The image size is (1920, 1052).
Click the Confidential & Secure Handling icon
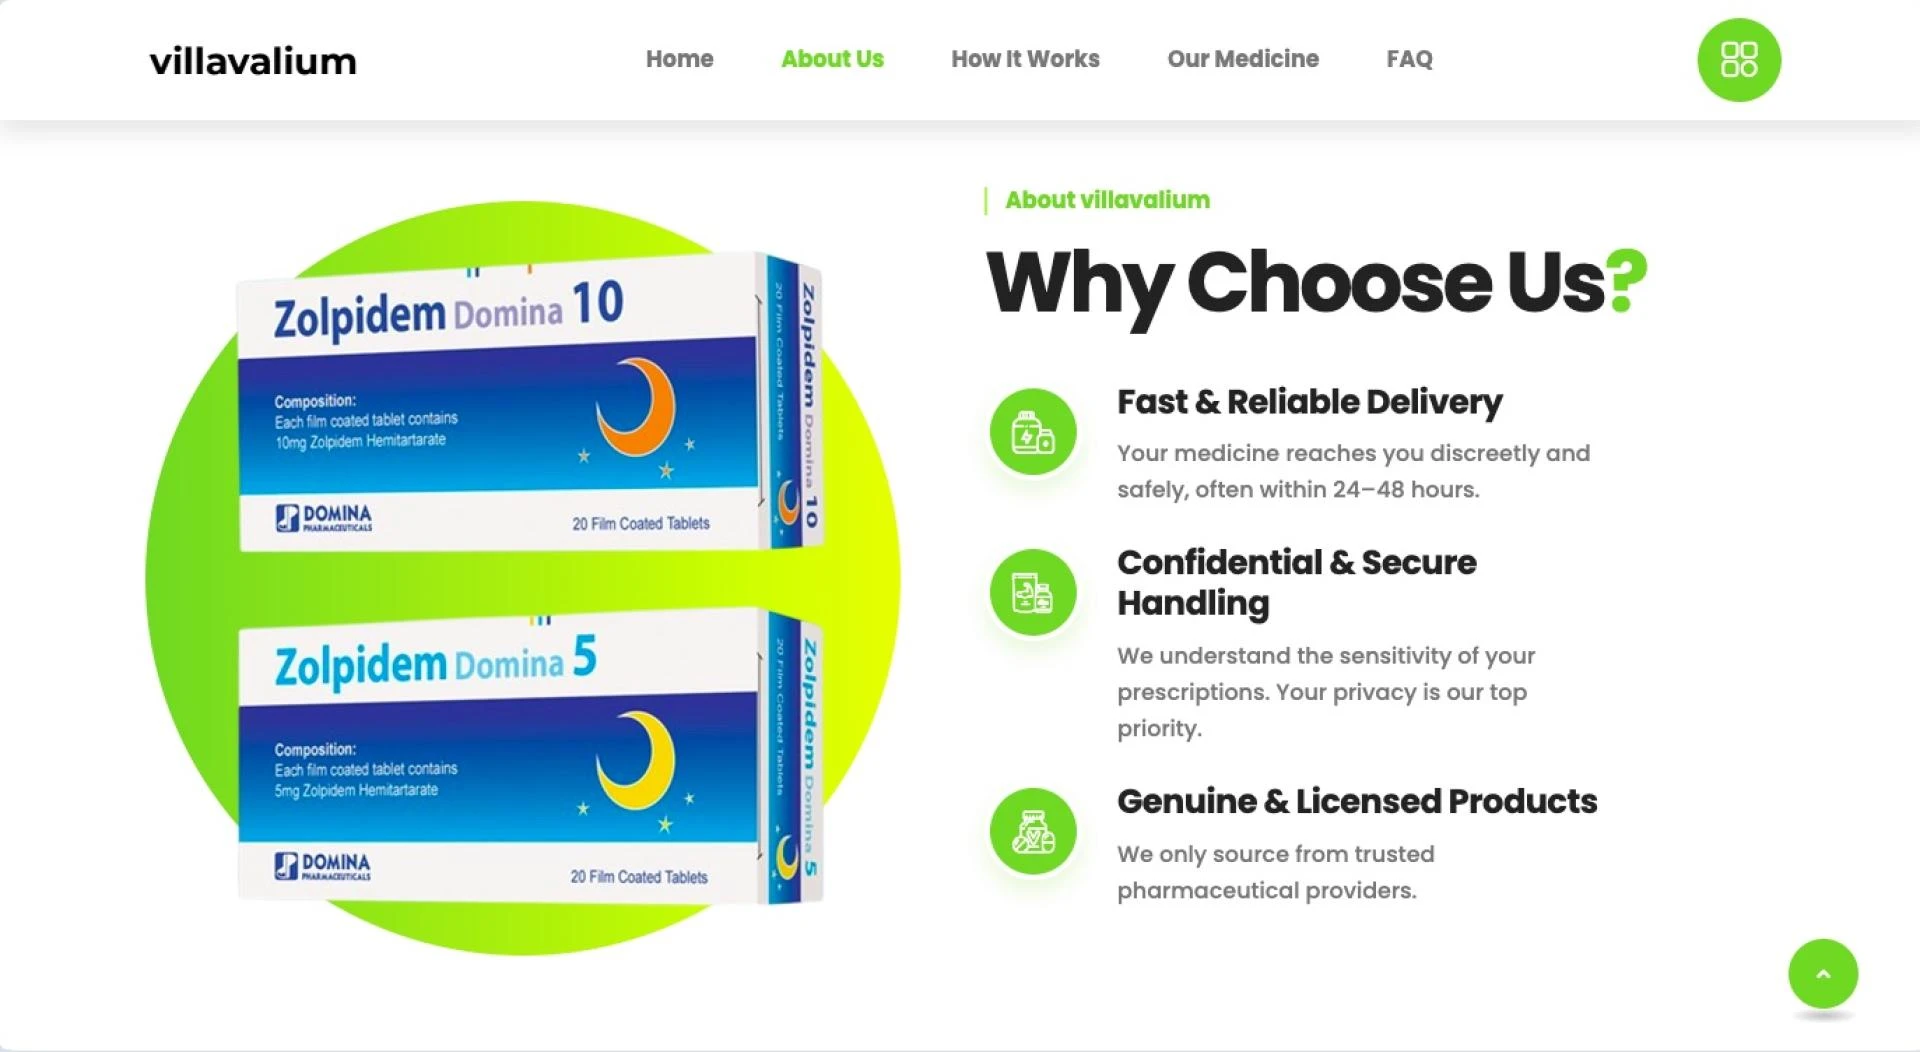(x=1033, y=592)
